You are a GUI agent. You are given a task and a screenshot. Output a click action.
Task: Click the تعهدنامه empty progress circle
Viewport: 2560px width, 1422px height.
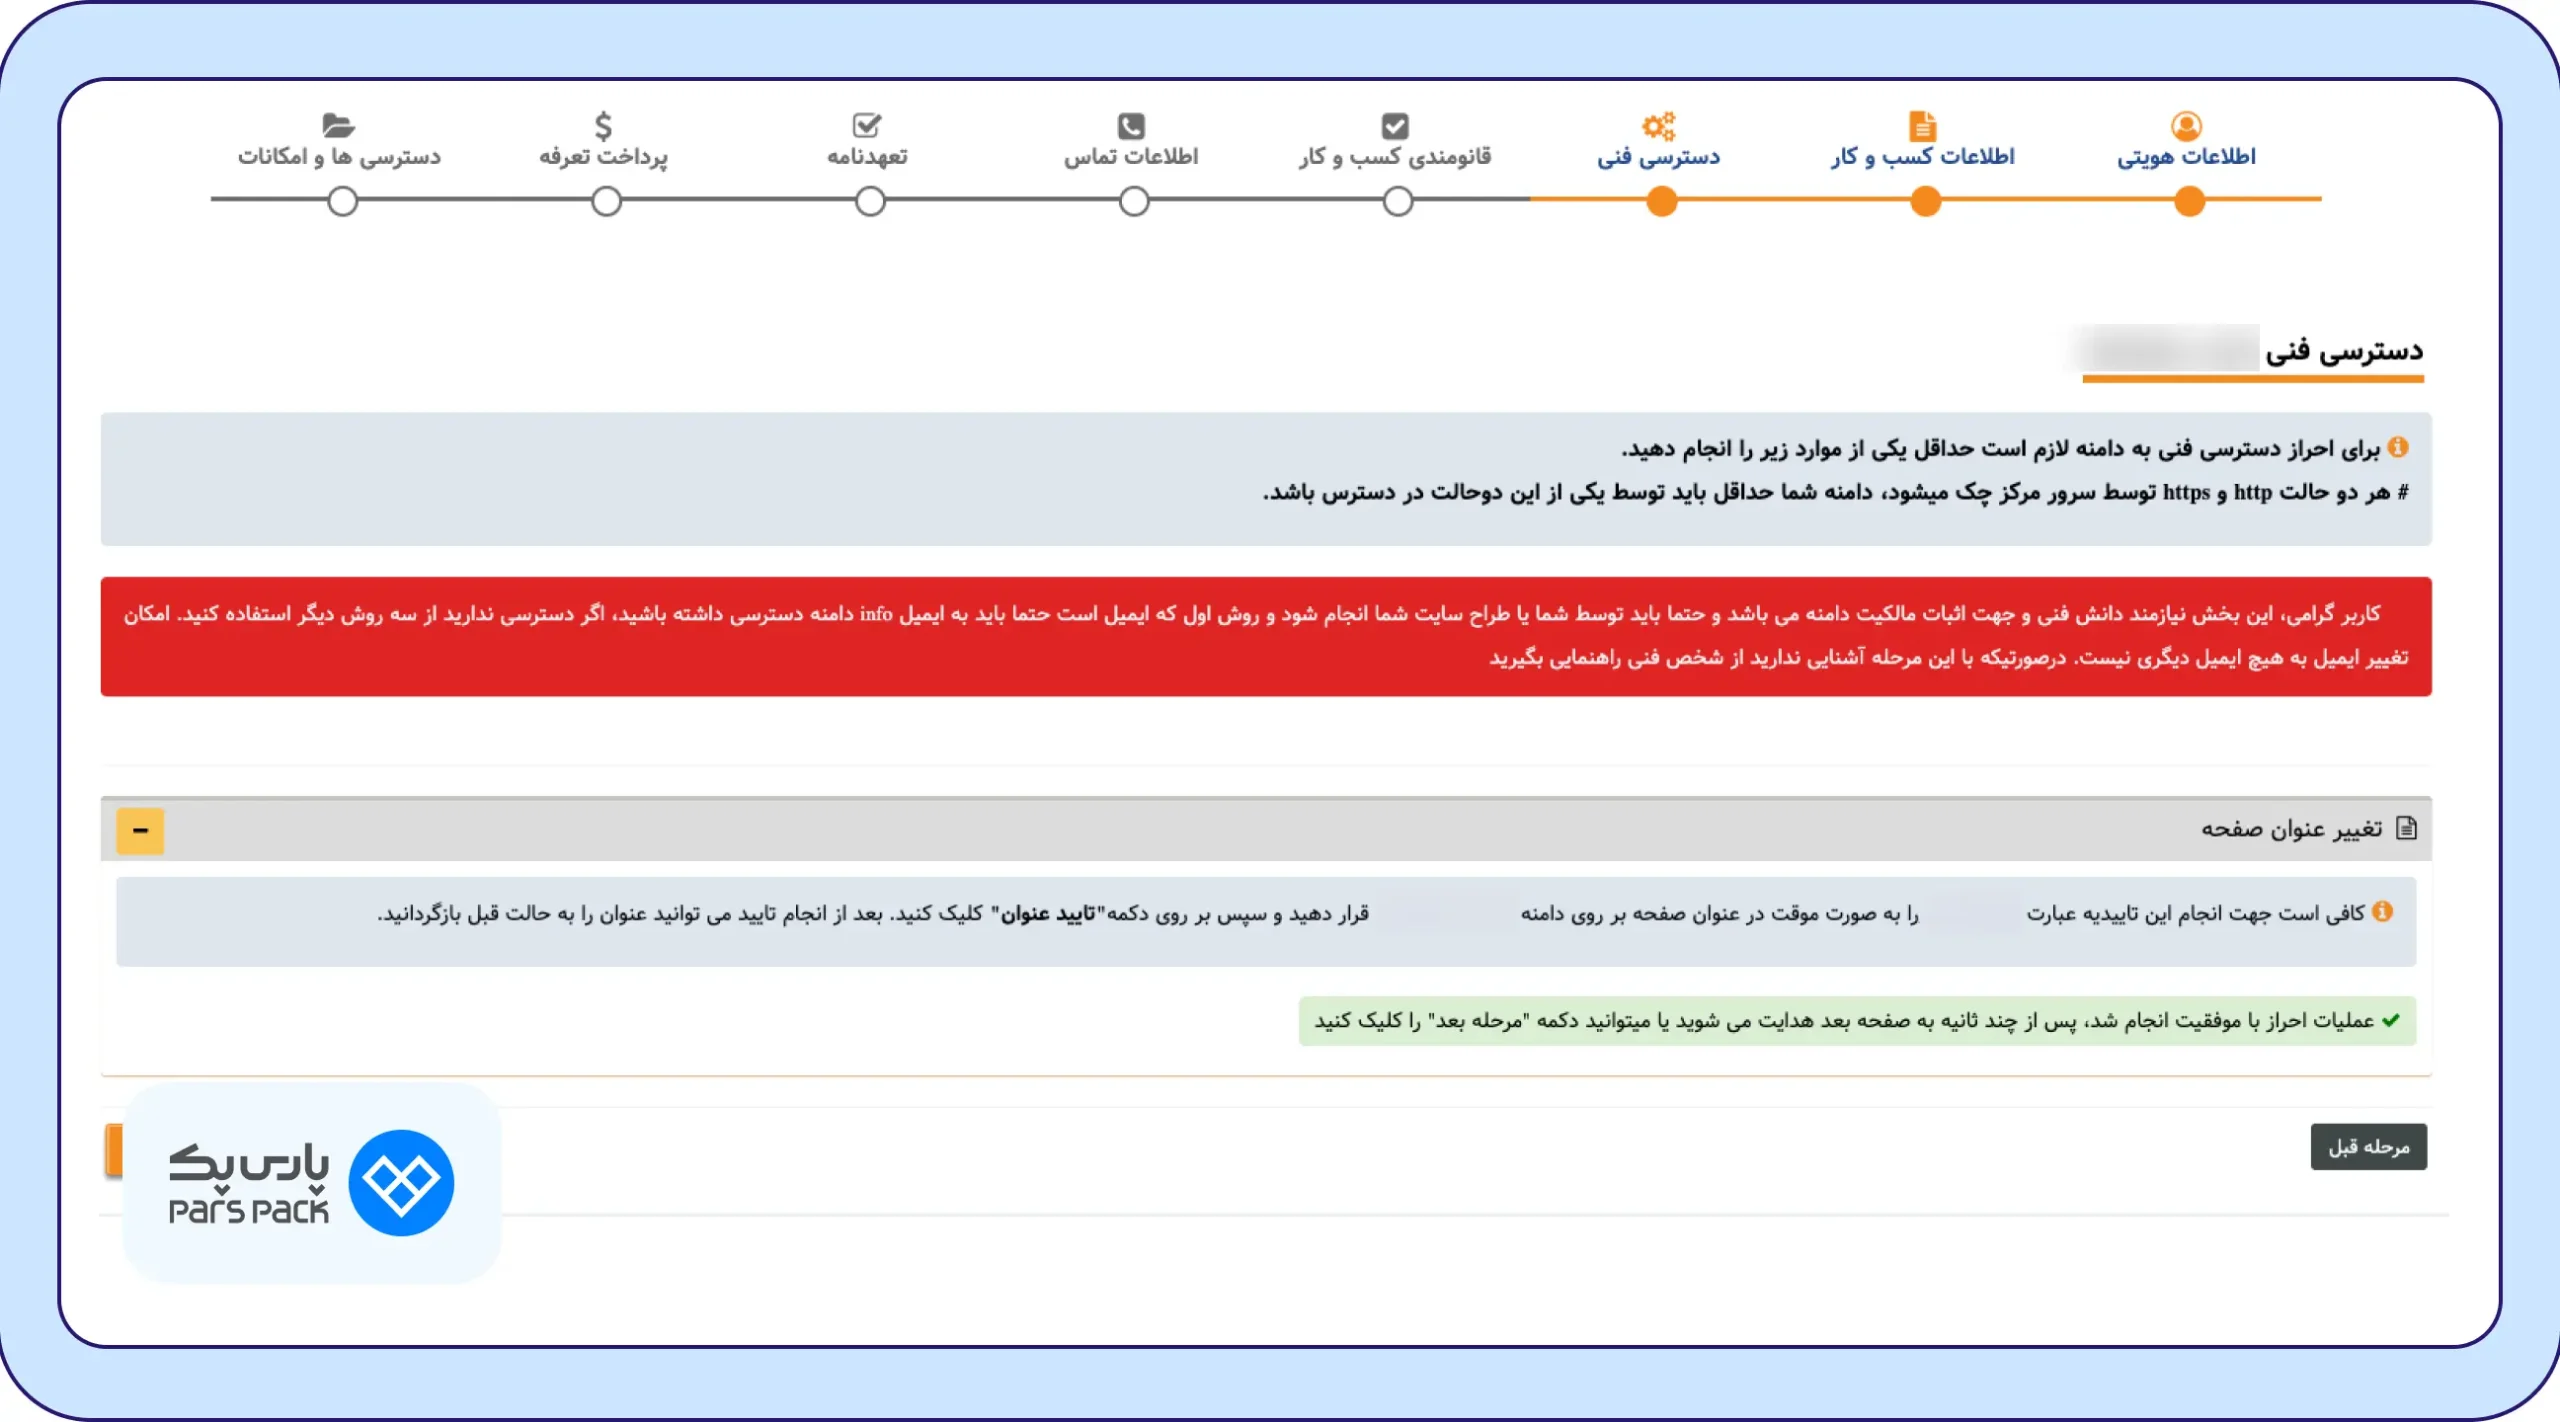(870, 202)
